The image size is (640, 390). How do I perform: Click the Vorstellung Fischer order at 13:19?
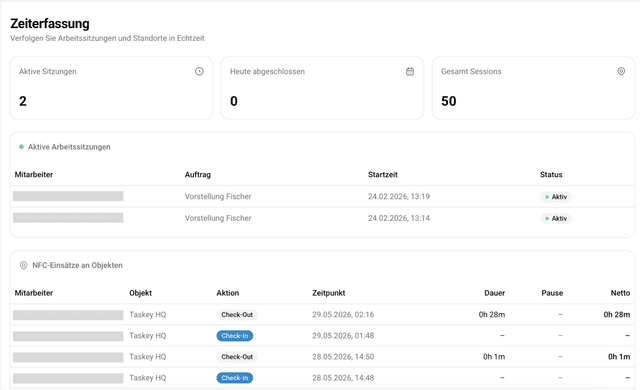point(218,197)
